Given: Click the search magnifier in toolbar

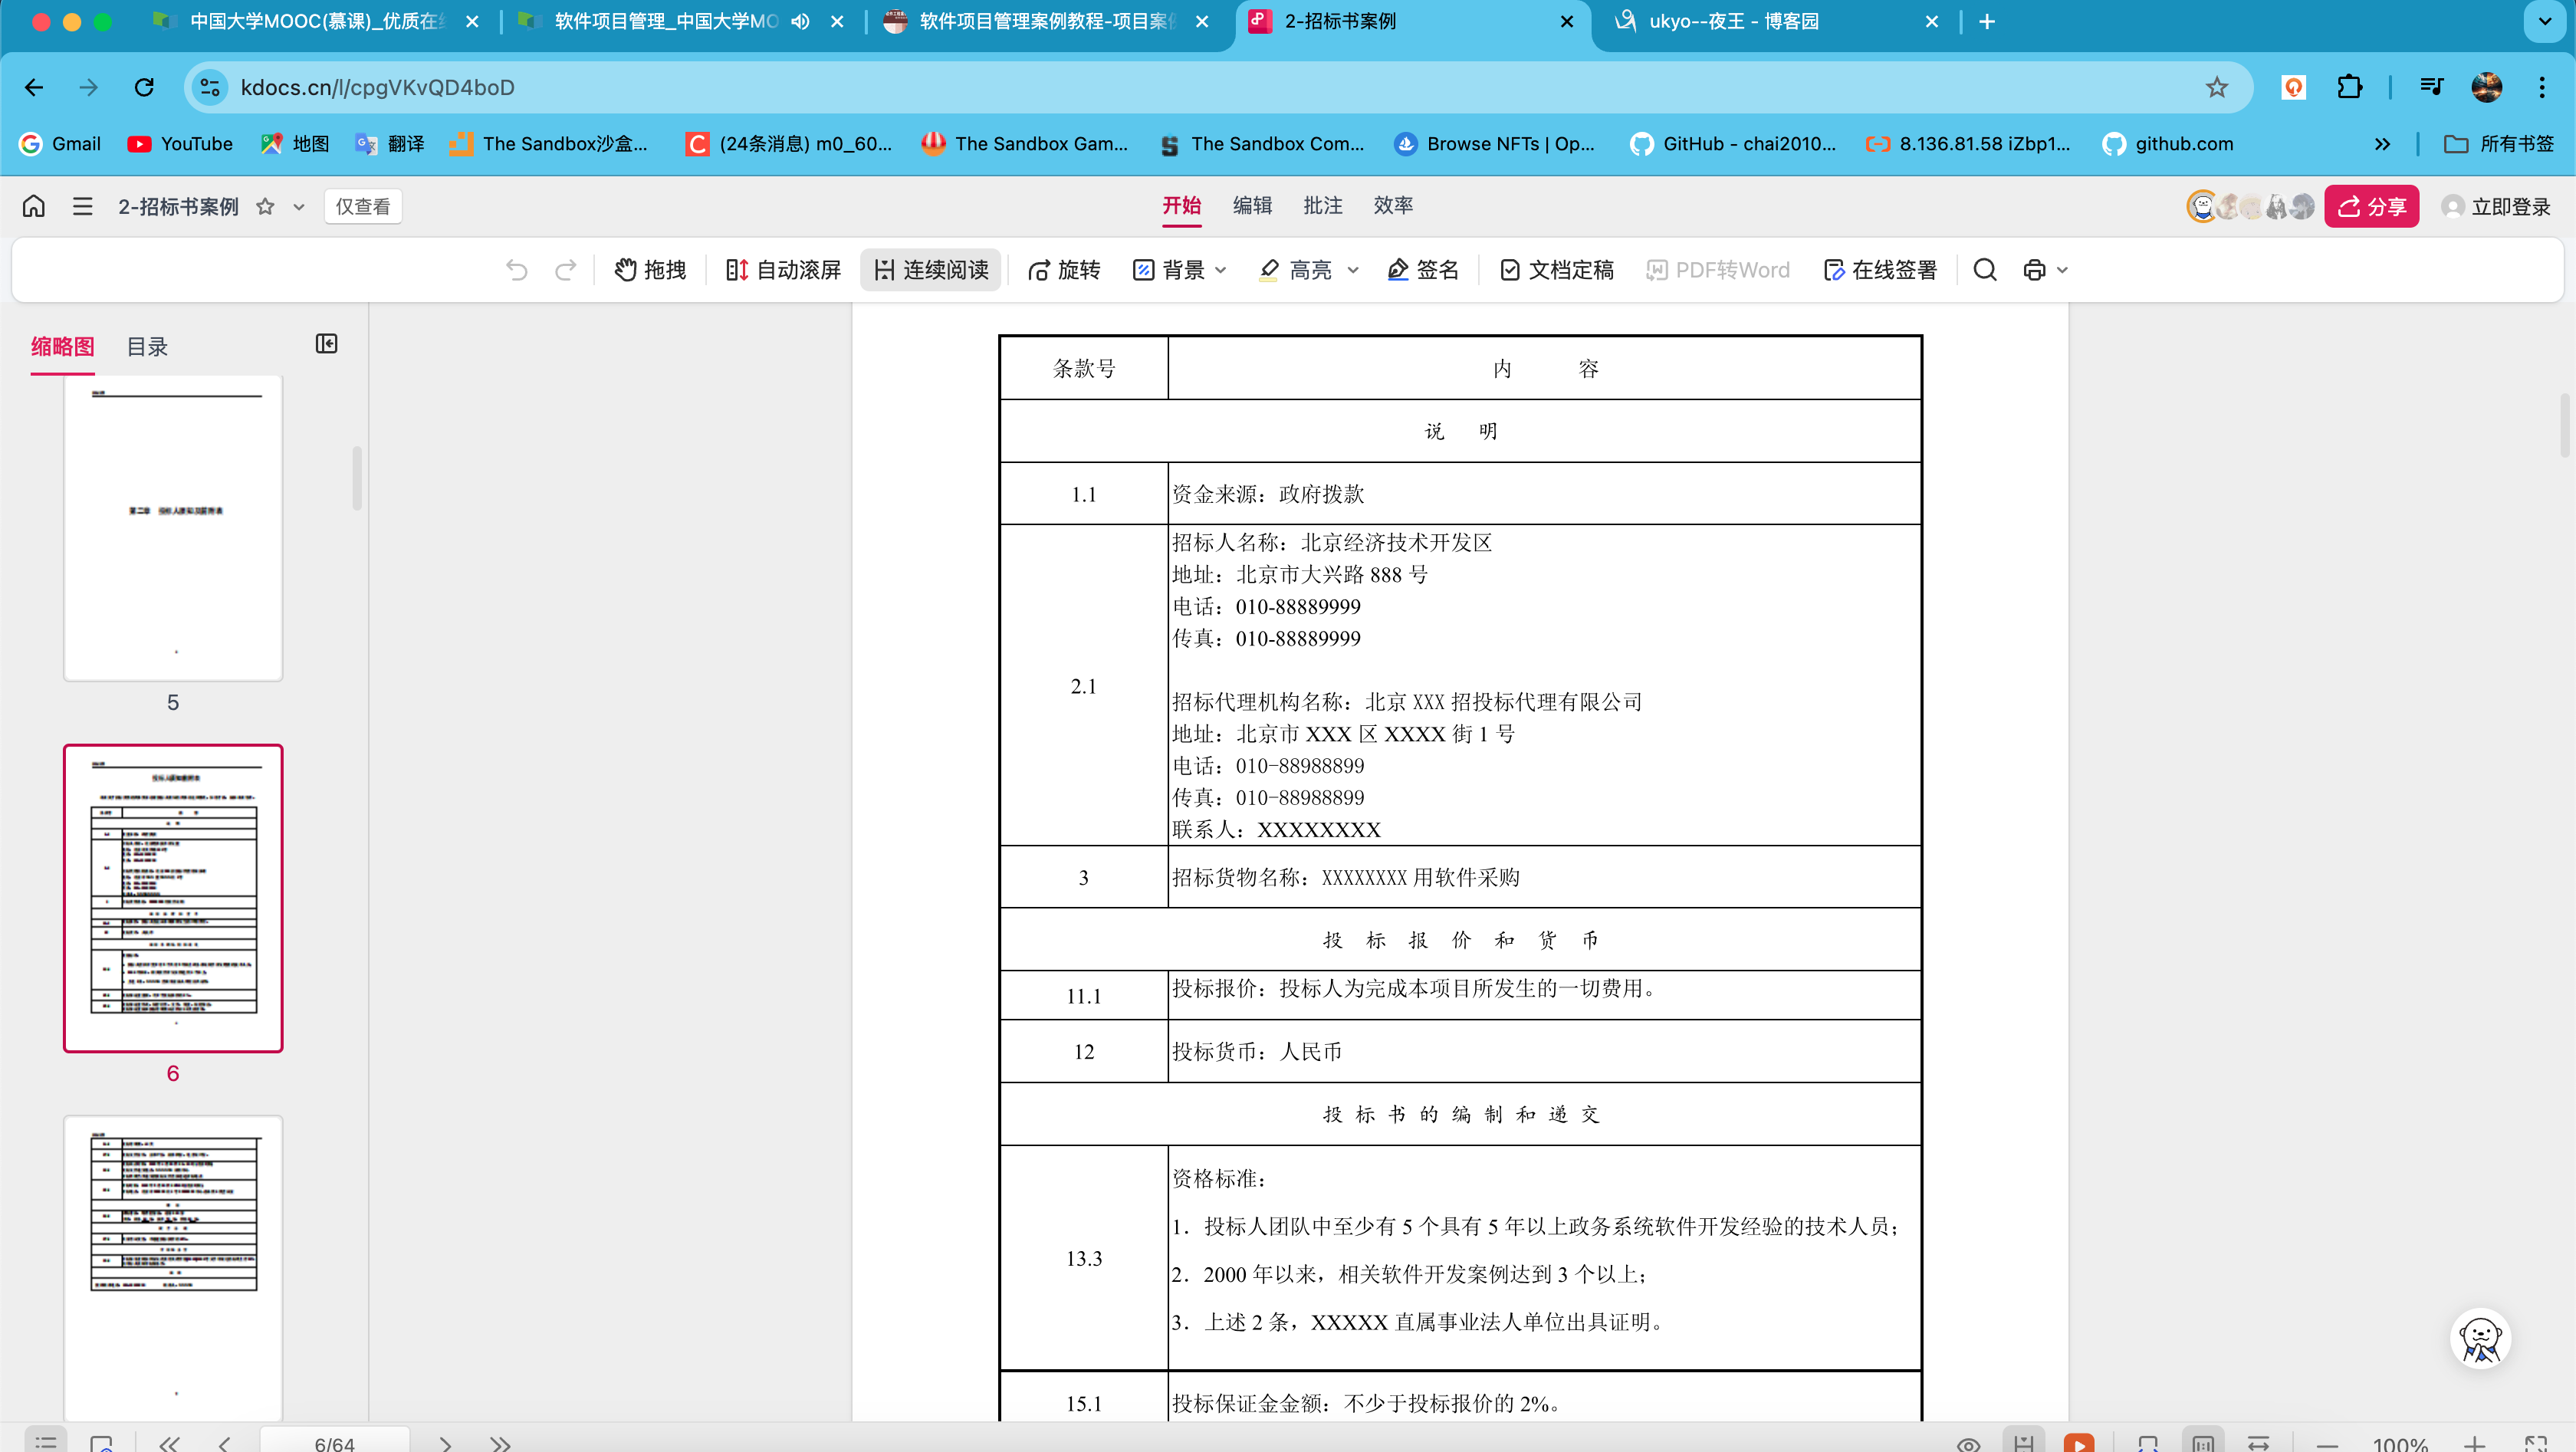Looking at the screenshot, I should tap(1985, 270).
